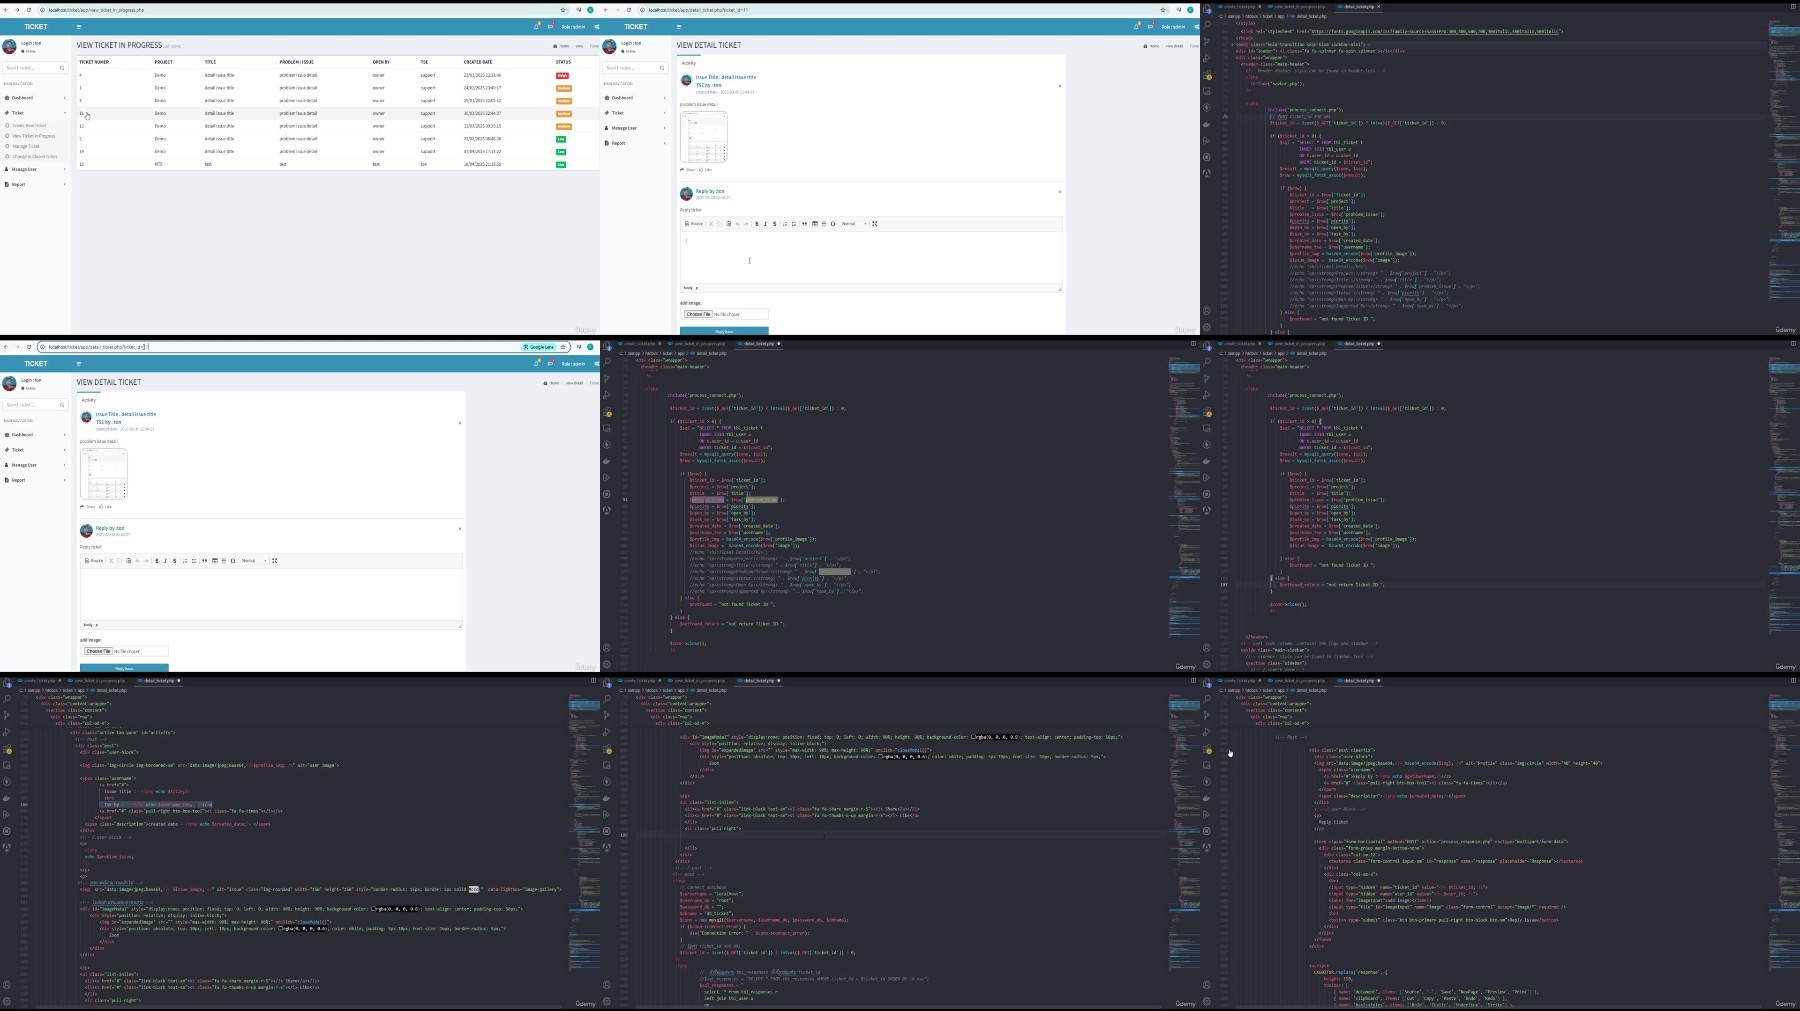Click the red High status badge
Viewport: 1800px width, 1011px height.
coord(562,76)
